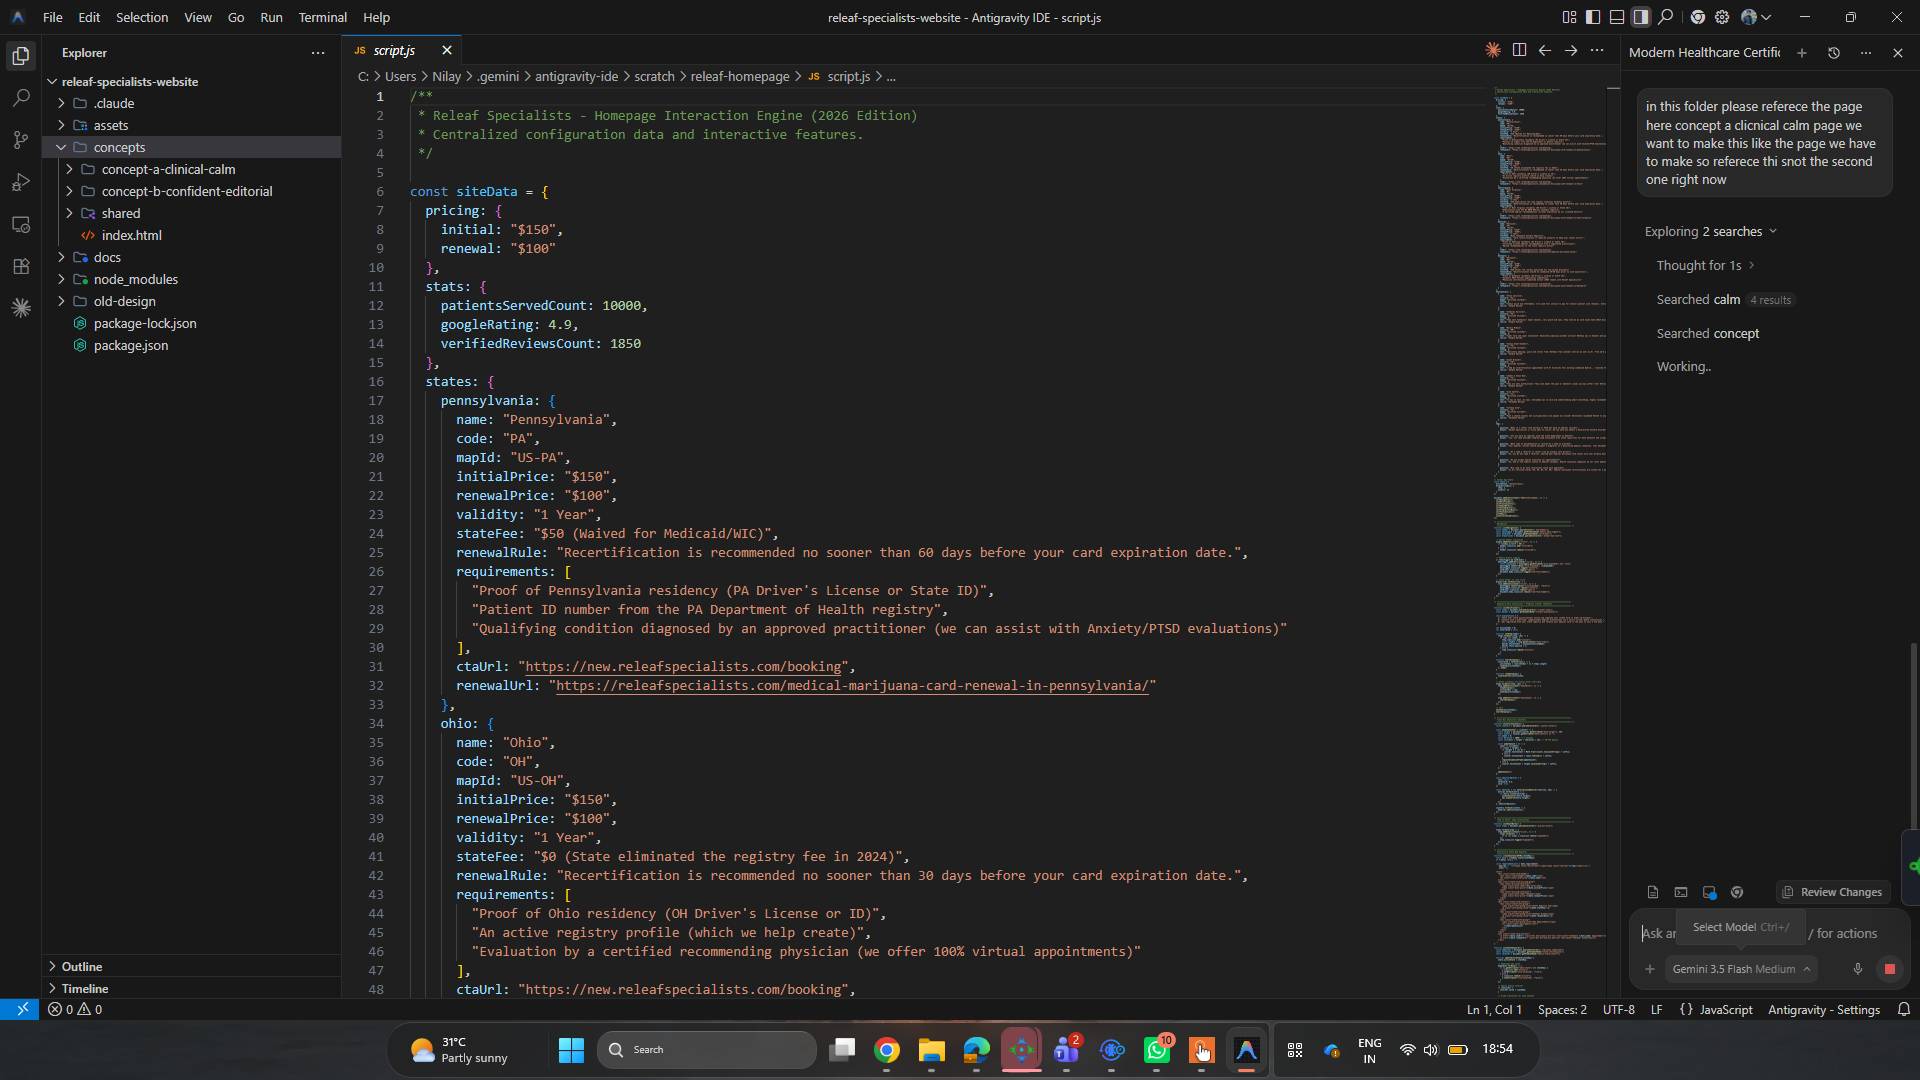The width and height of the screenshot is (1920, 1080).
Task: Expand the concept-a-clinical-calm folder
Action: point(168,169)
